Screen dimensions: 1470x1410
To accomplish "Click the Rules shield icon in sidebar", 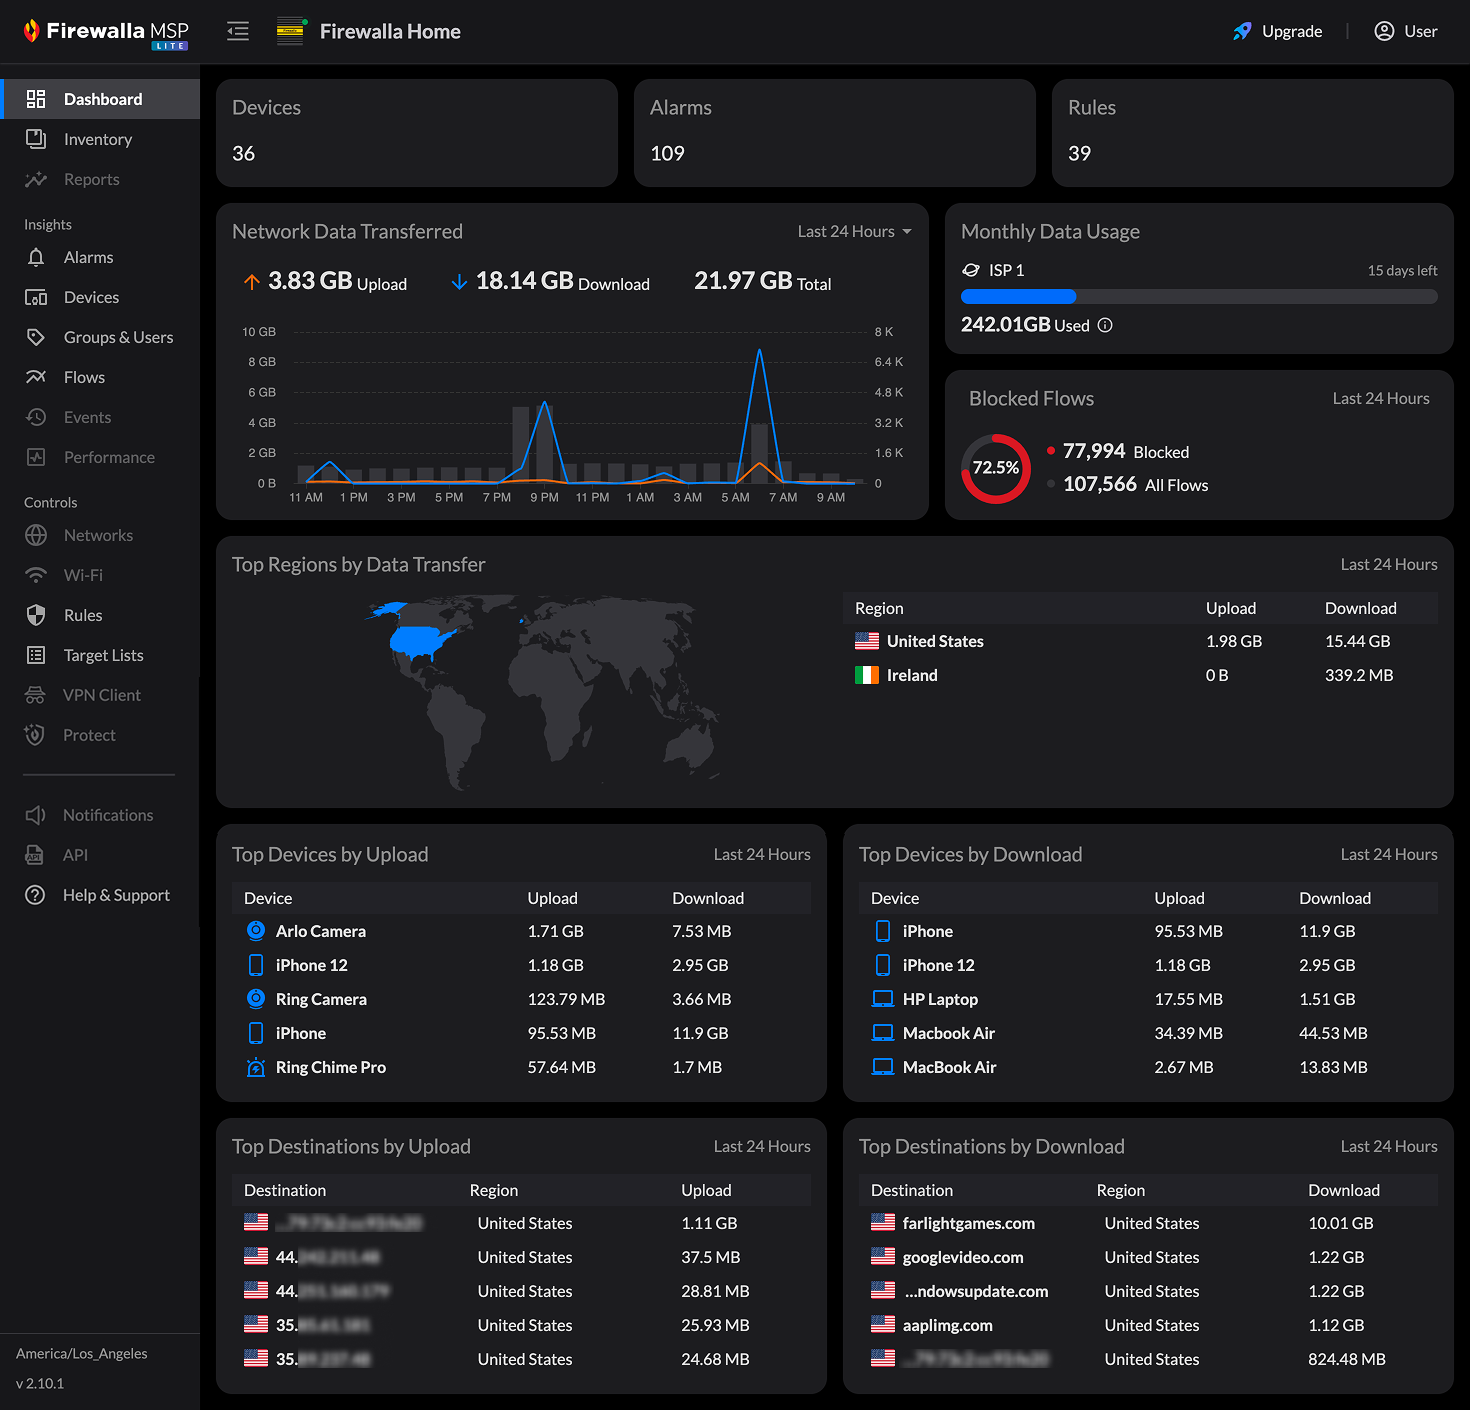I will [x=36, y=615].
